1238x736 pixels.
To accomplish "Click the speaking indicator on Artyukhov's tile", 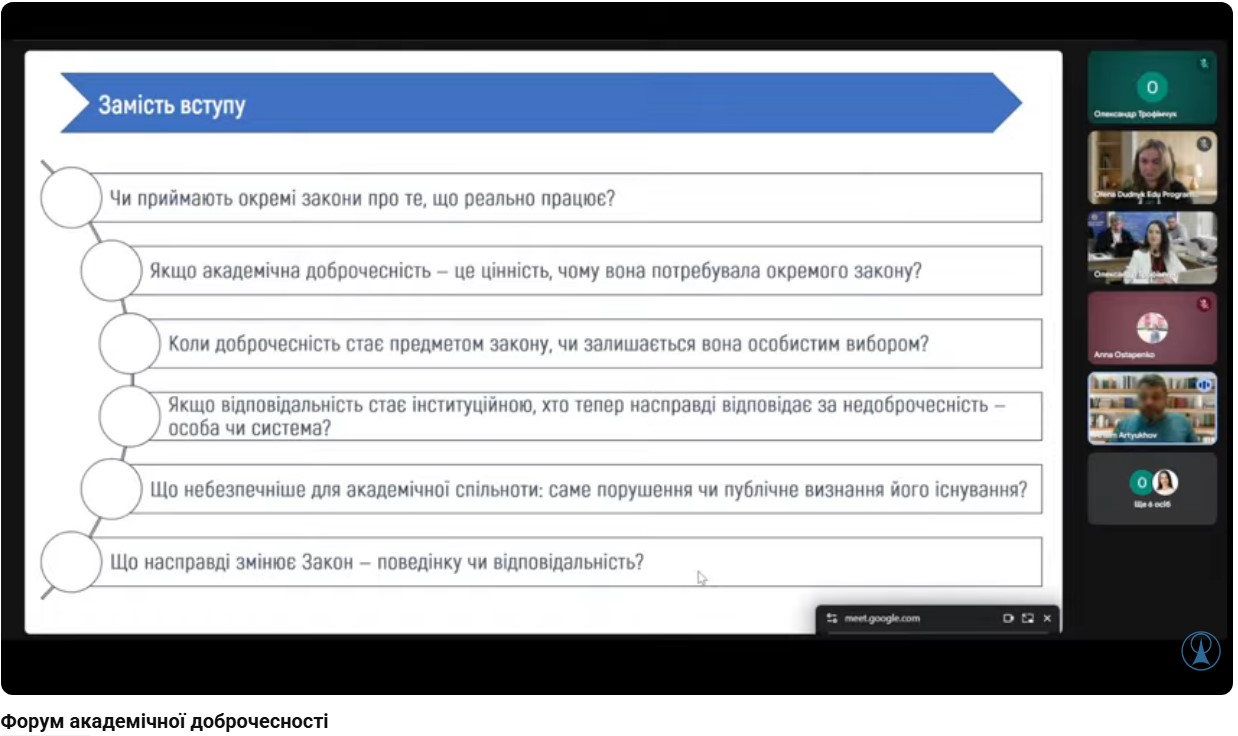I will click(1204, 385).
